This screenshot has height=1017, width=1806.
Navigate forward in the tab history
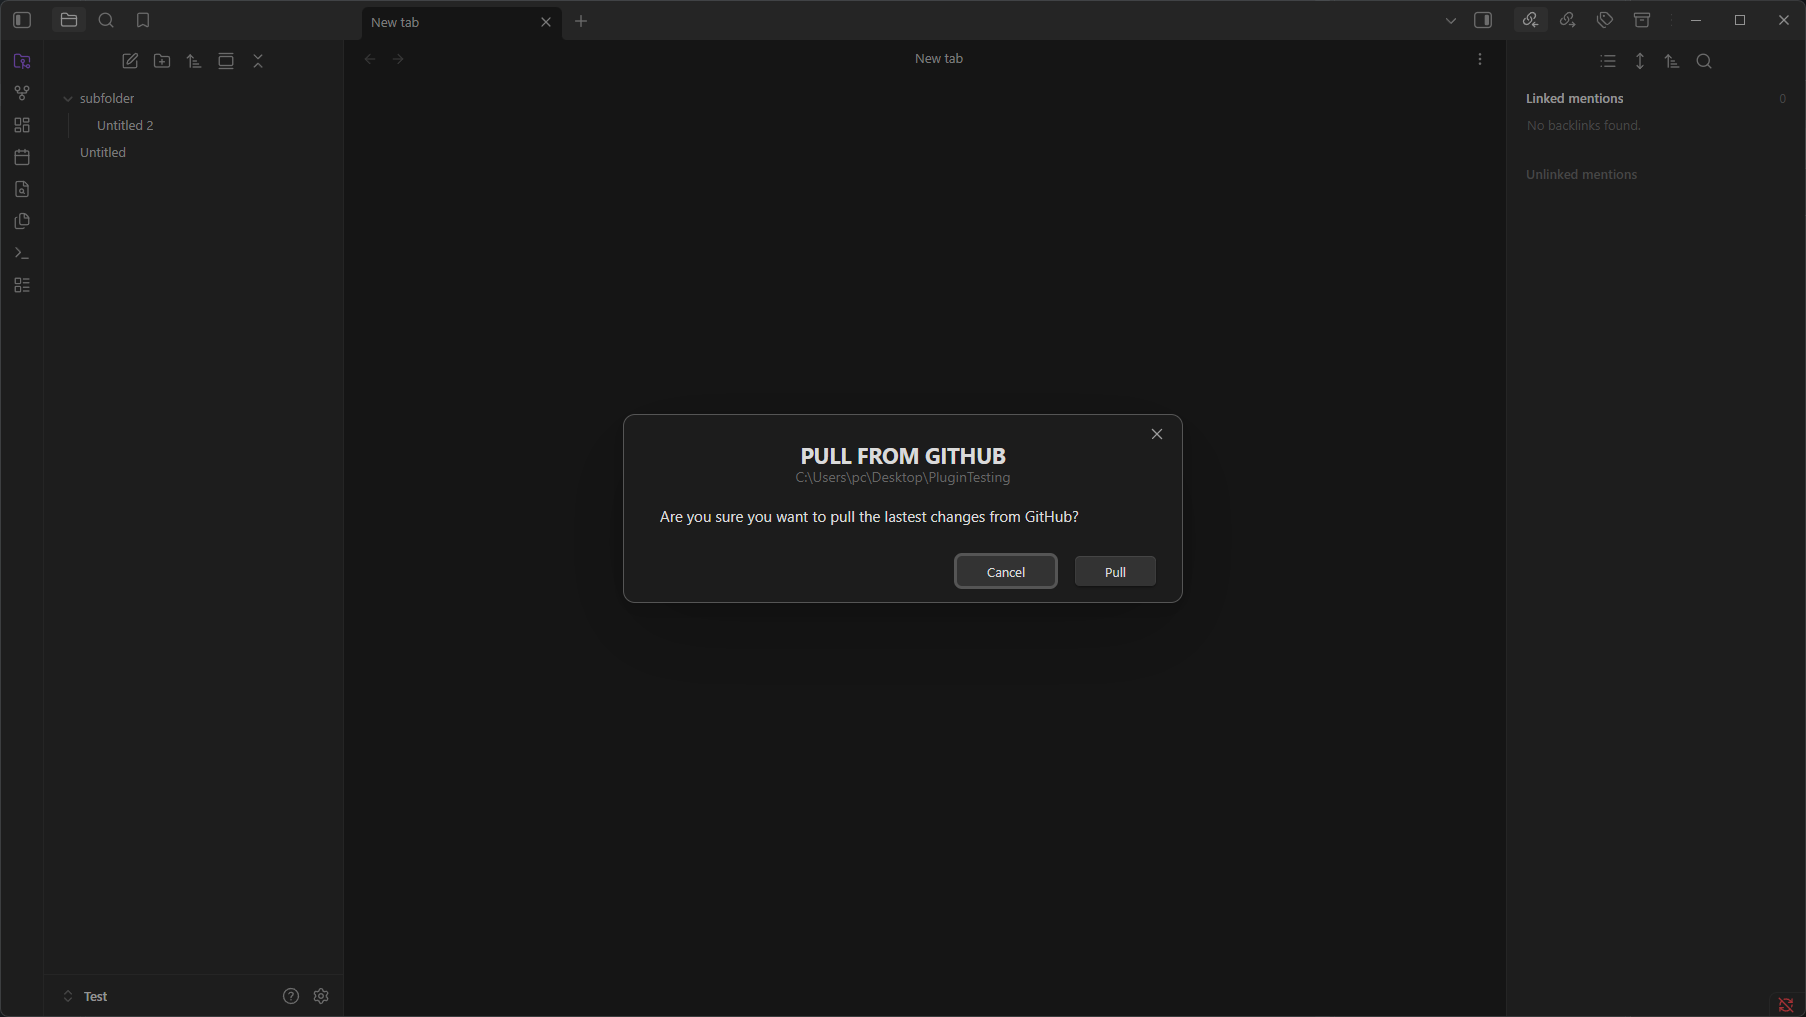398,59
